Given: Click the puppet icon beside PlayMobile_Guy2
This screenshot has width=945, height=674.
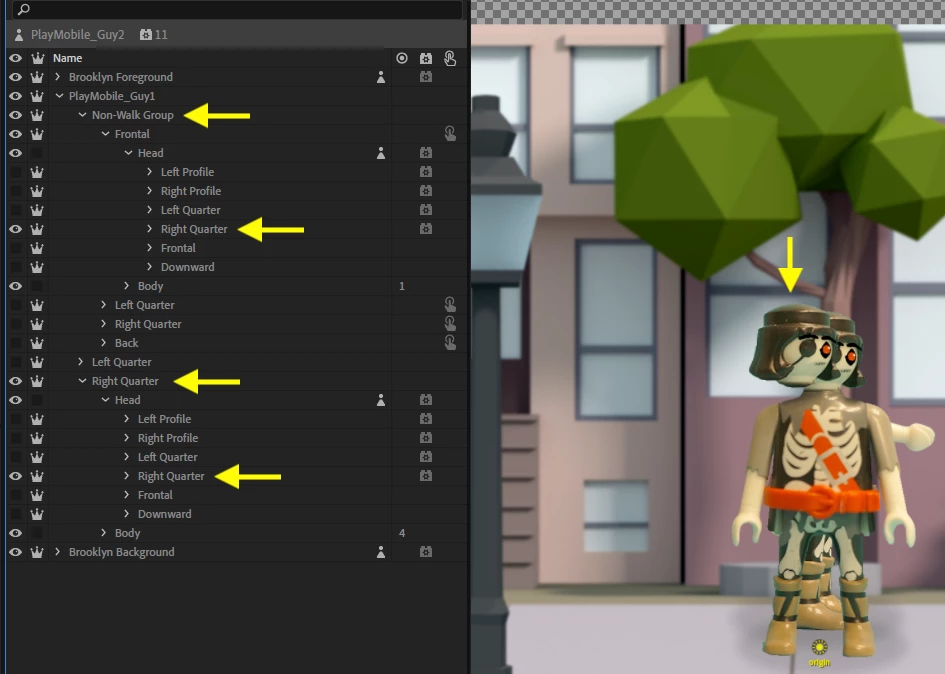Looking at the screenshot, I should tap(19, 35).
